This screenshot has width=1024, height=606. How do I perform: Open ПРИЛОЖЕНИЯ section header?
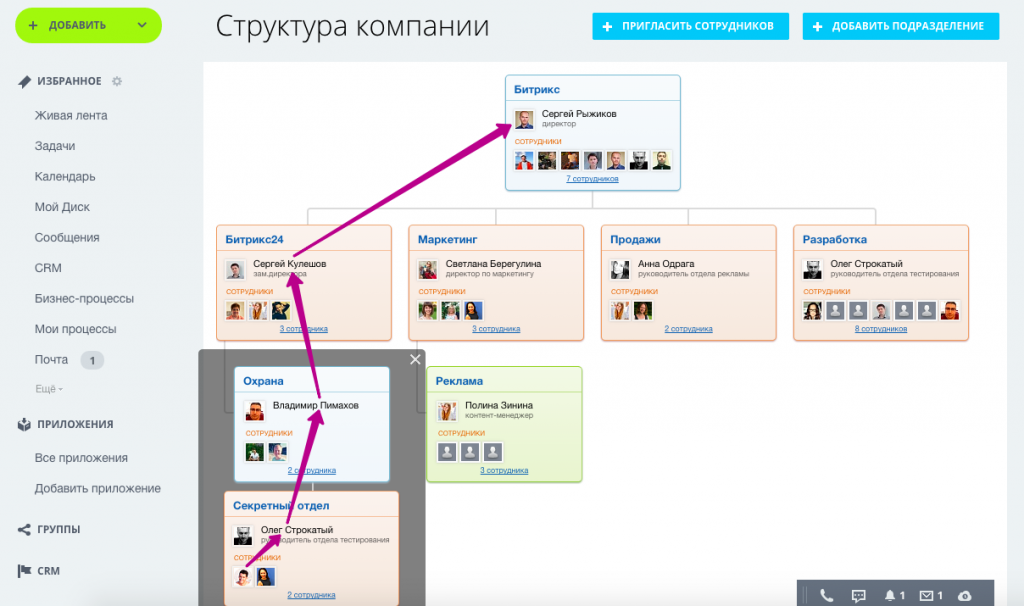75,424
